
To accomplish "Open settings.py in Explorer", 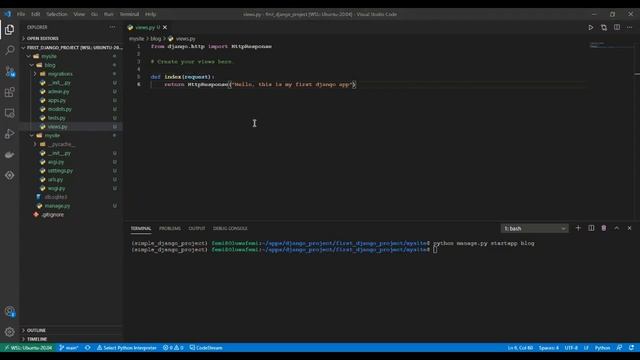I will 71,171.
